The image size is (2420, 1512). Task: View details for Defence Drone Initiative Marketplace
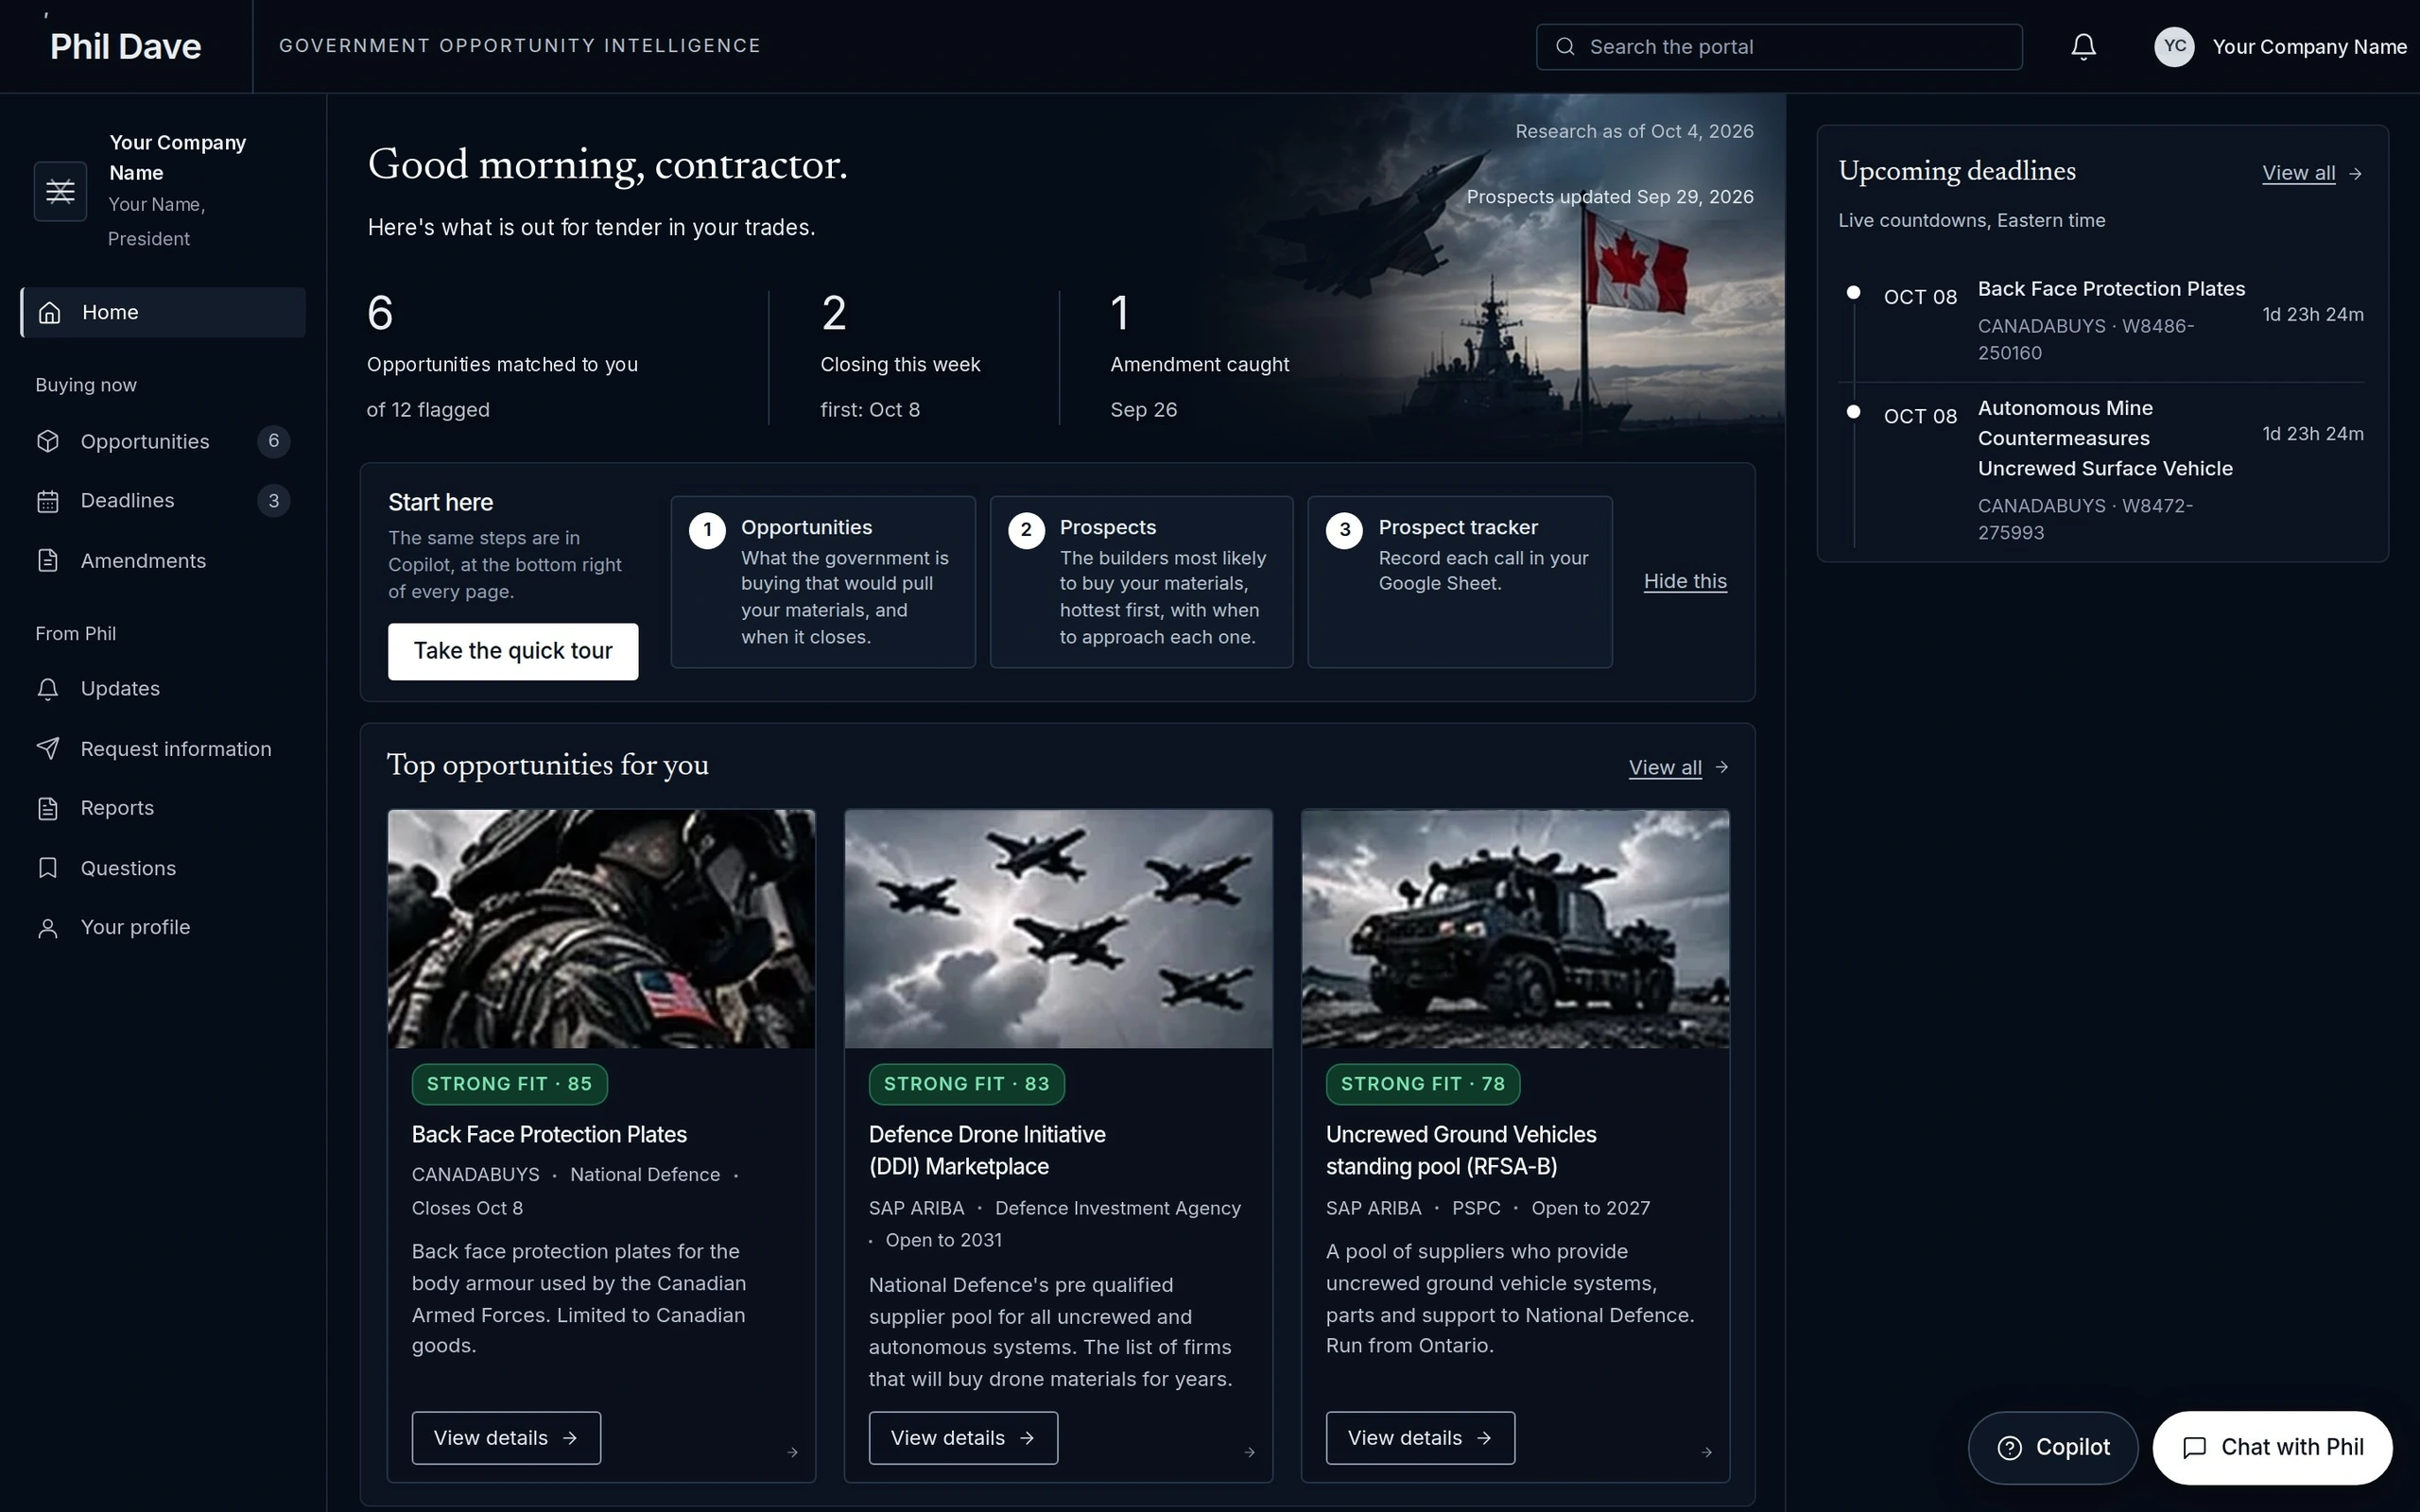tap(963, 1438)
